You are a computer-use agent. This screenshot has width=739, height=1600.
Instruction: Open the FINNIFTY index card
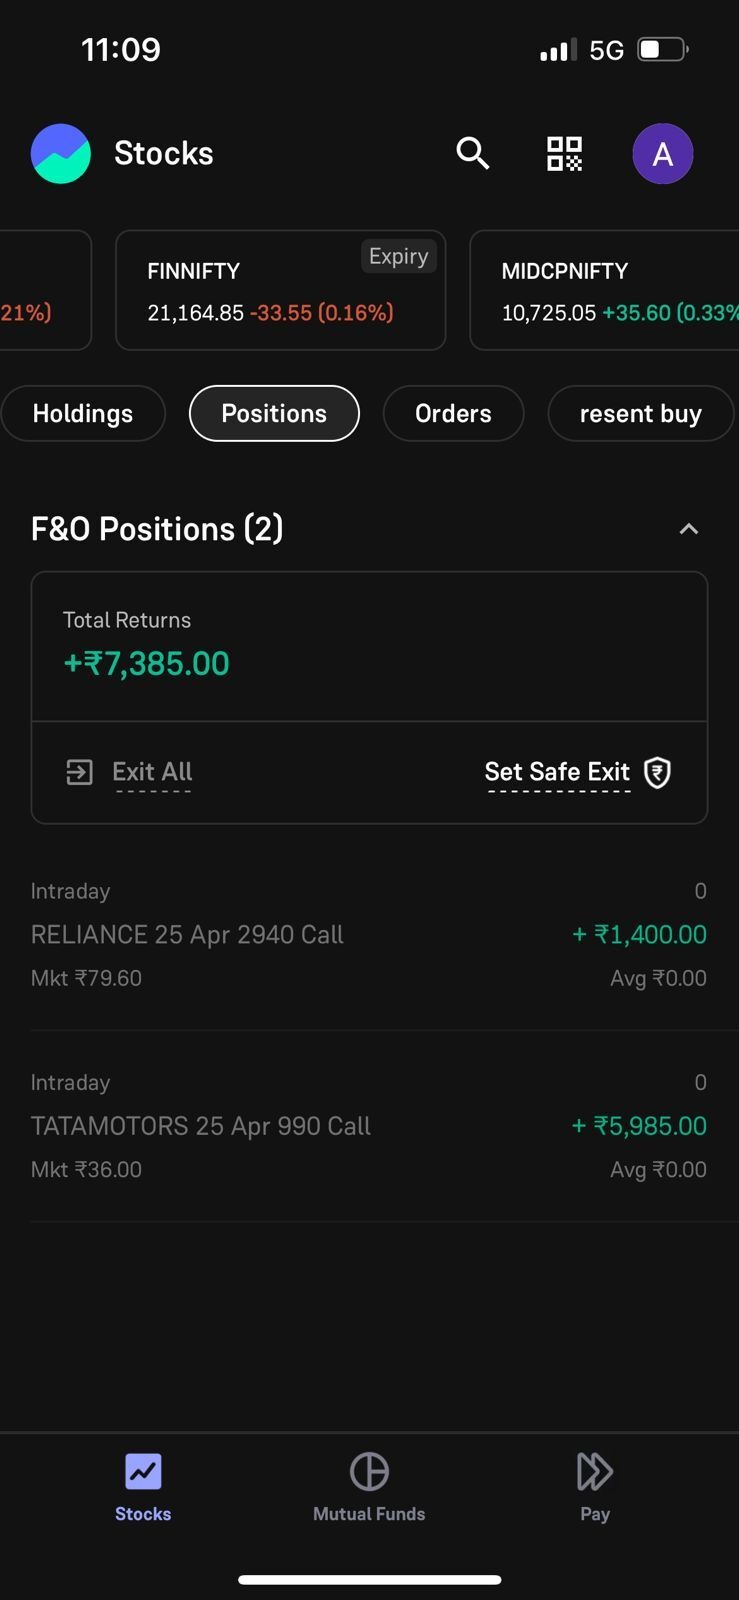[x=280, y=291]
